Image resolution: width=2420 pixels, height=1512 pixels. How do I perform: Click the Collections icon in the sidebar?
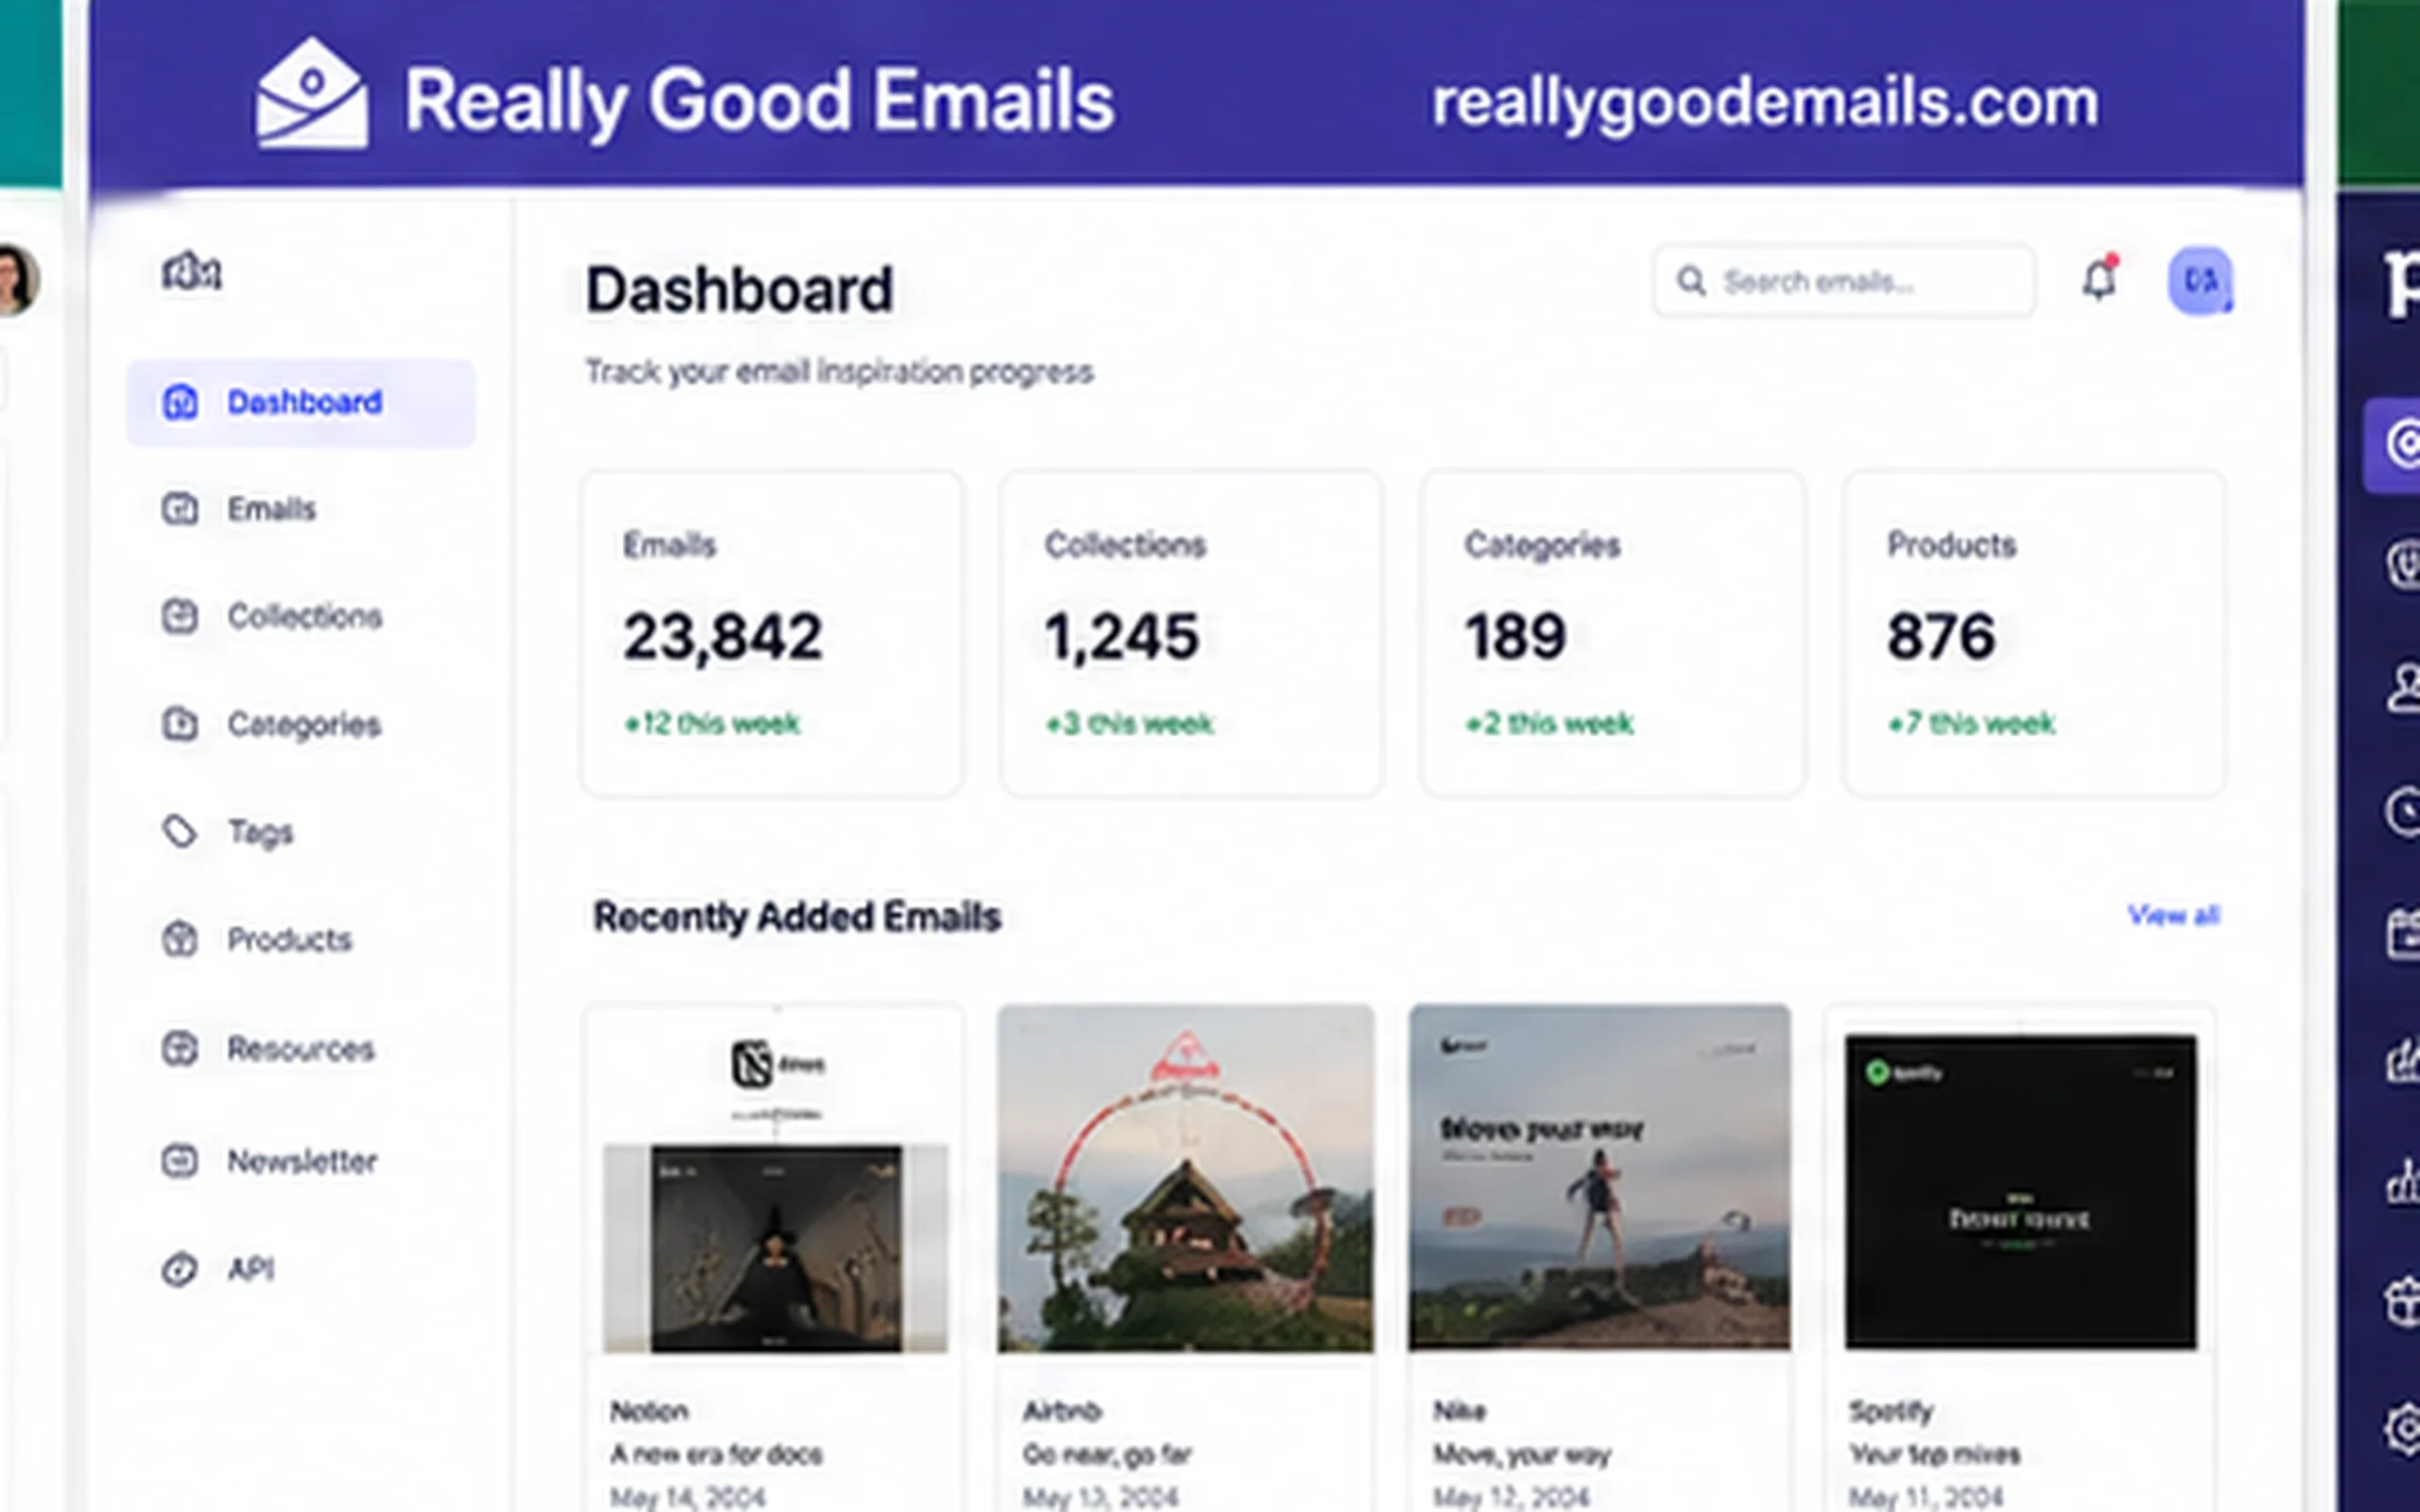pyautogui.click(x=180, y=616)
